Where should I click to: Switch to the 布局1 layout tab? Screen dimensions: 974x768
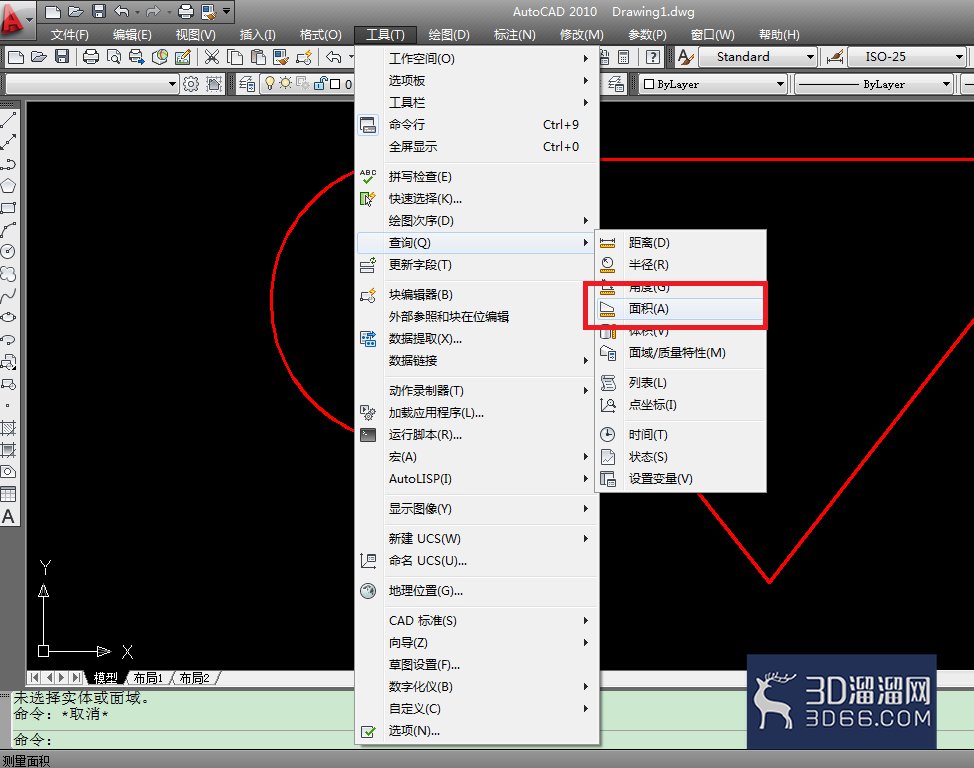(x=148, y=678)
